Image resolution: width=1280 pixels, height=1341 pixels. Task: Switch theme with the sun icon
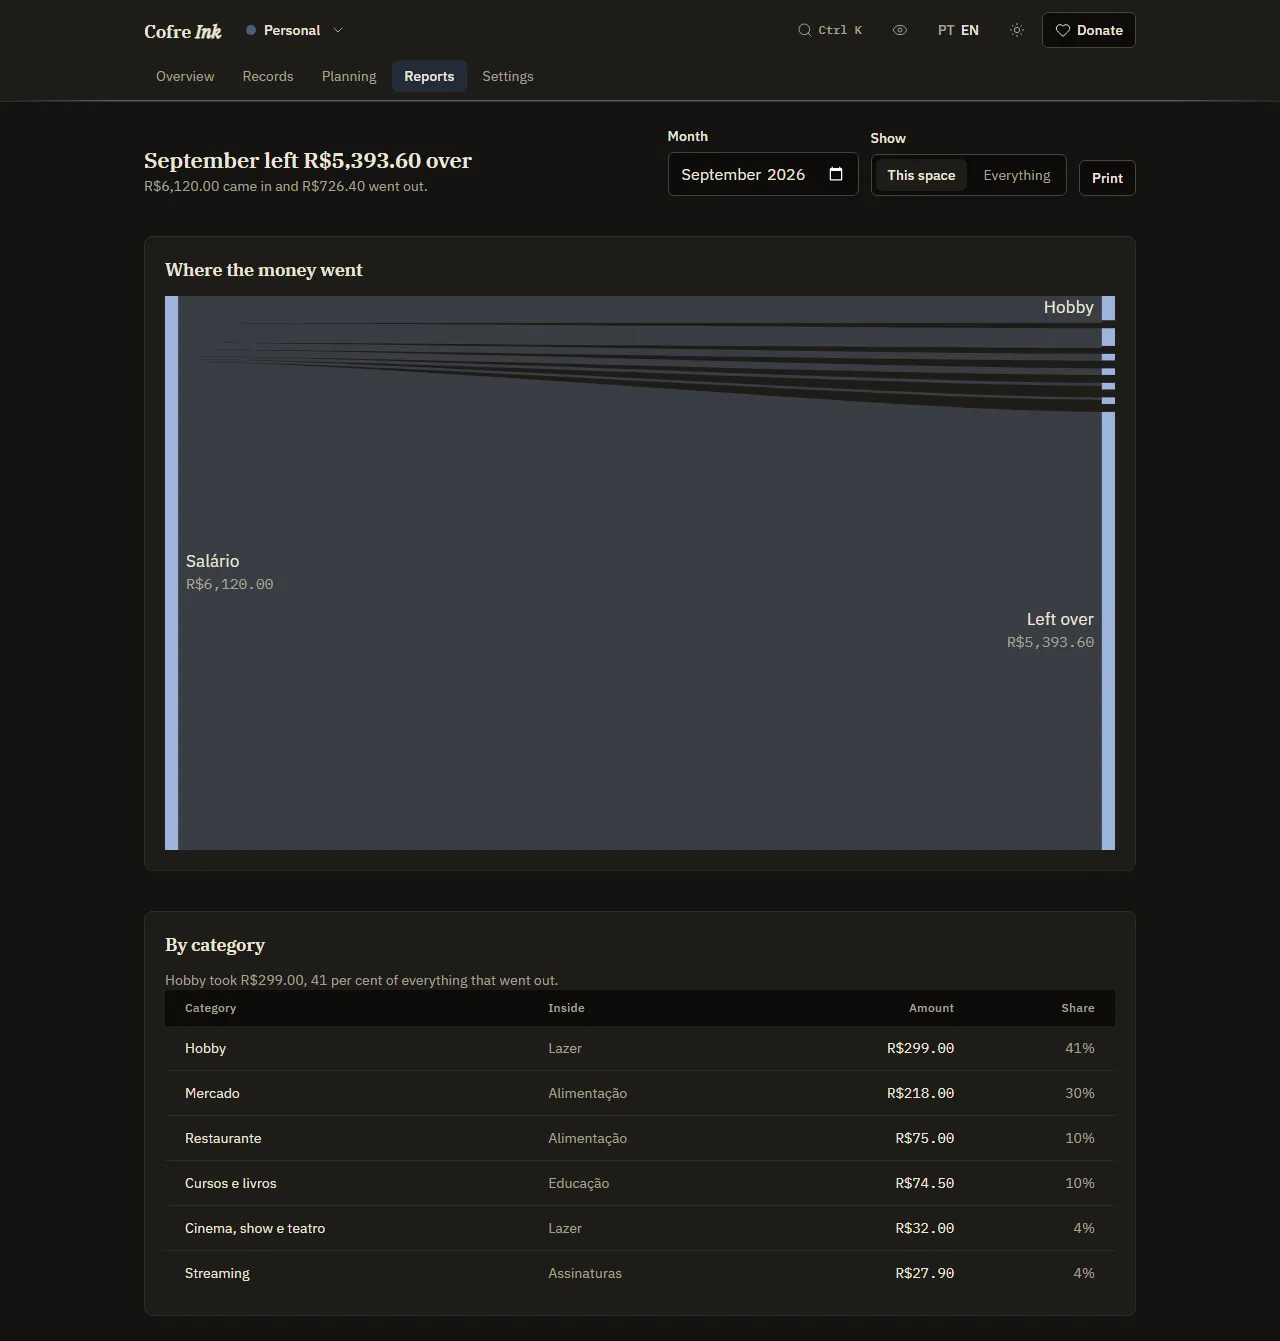1017,30
